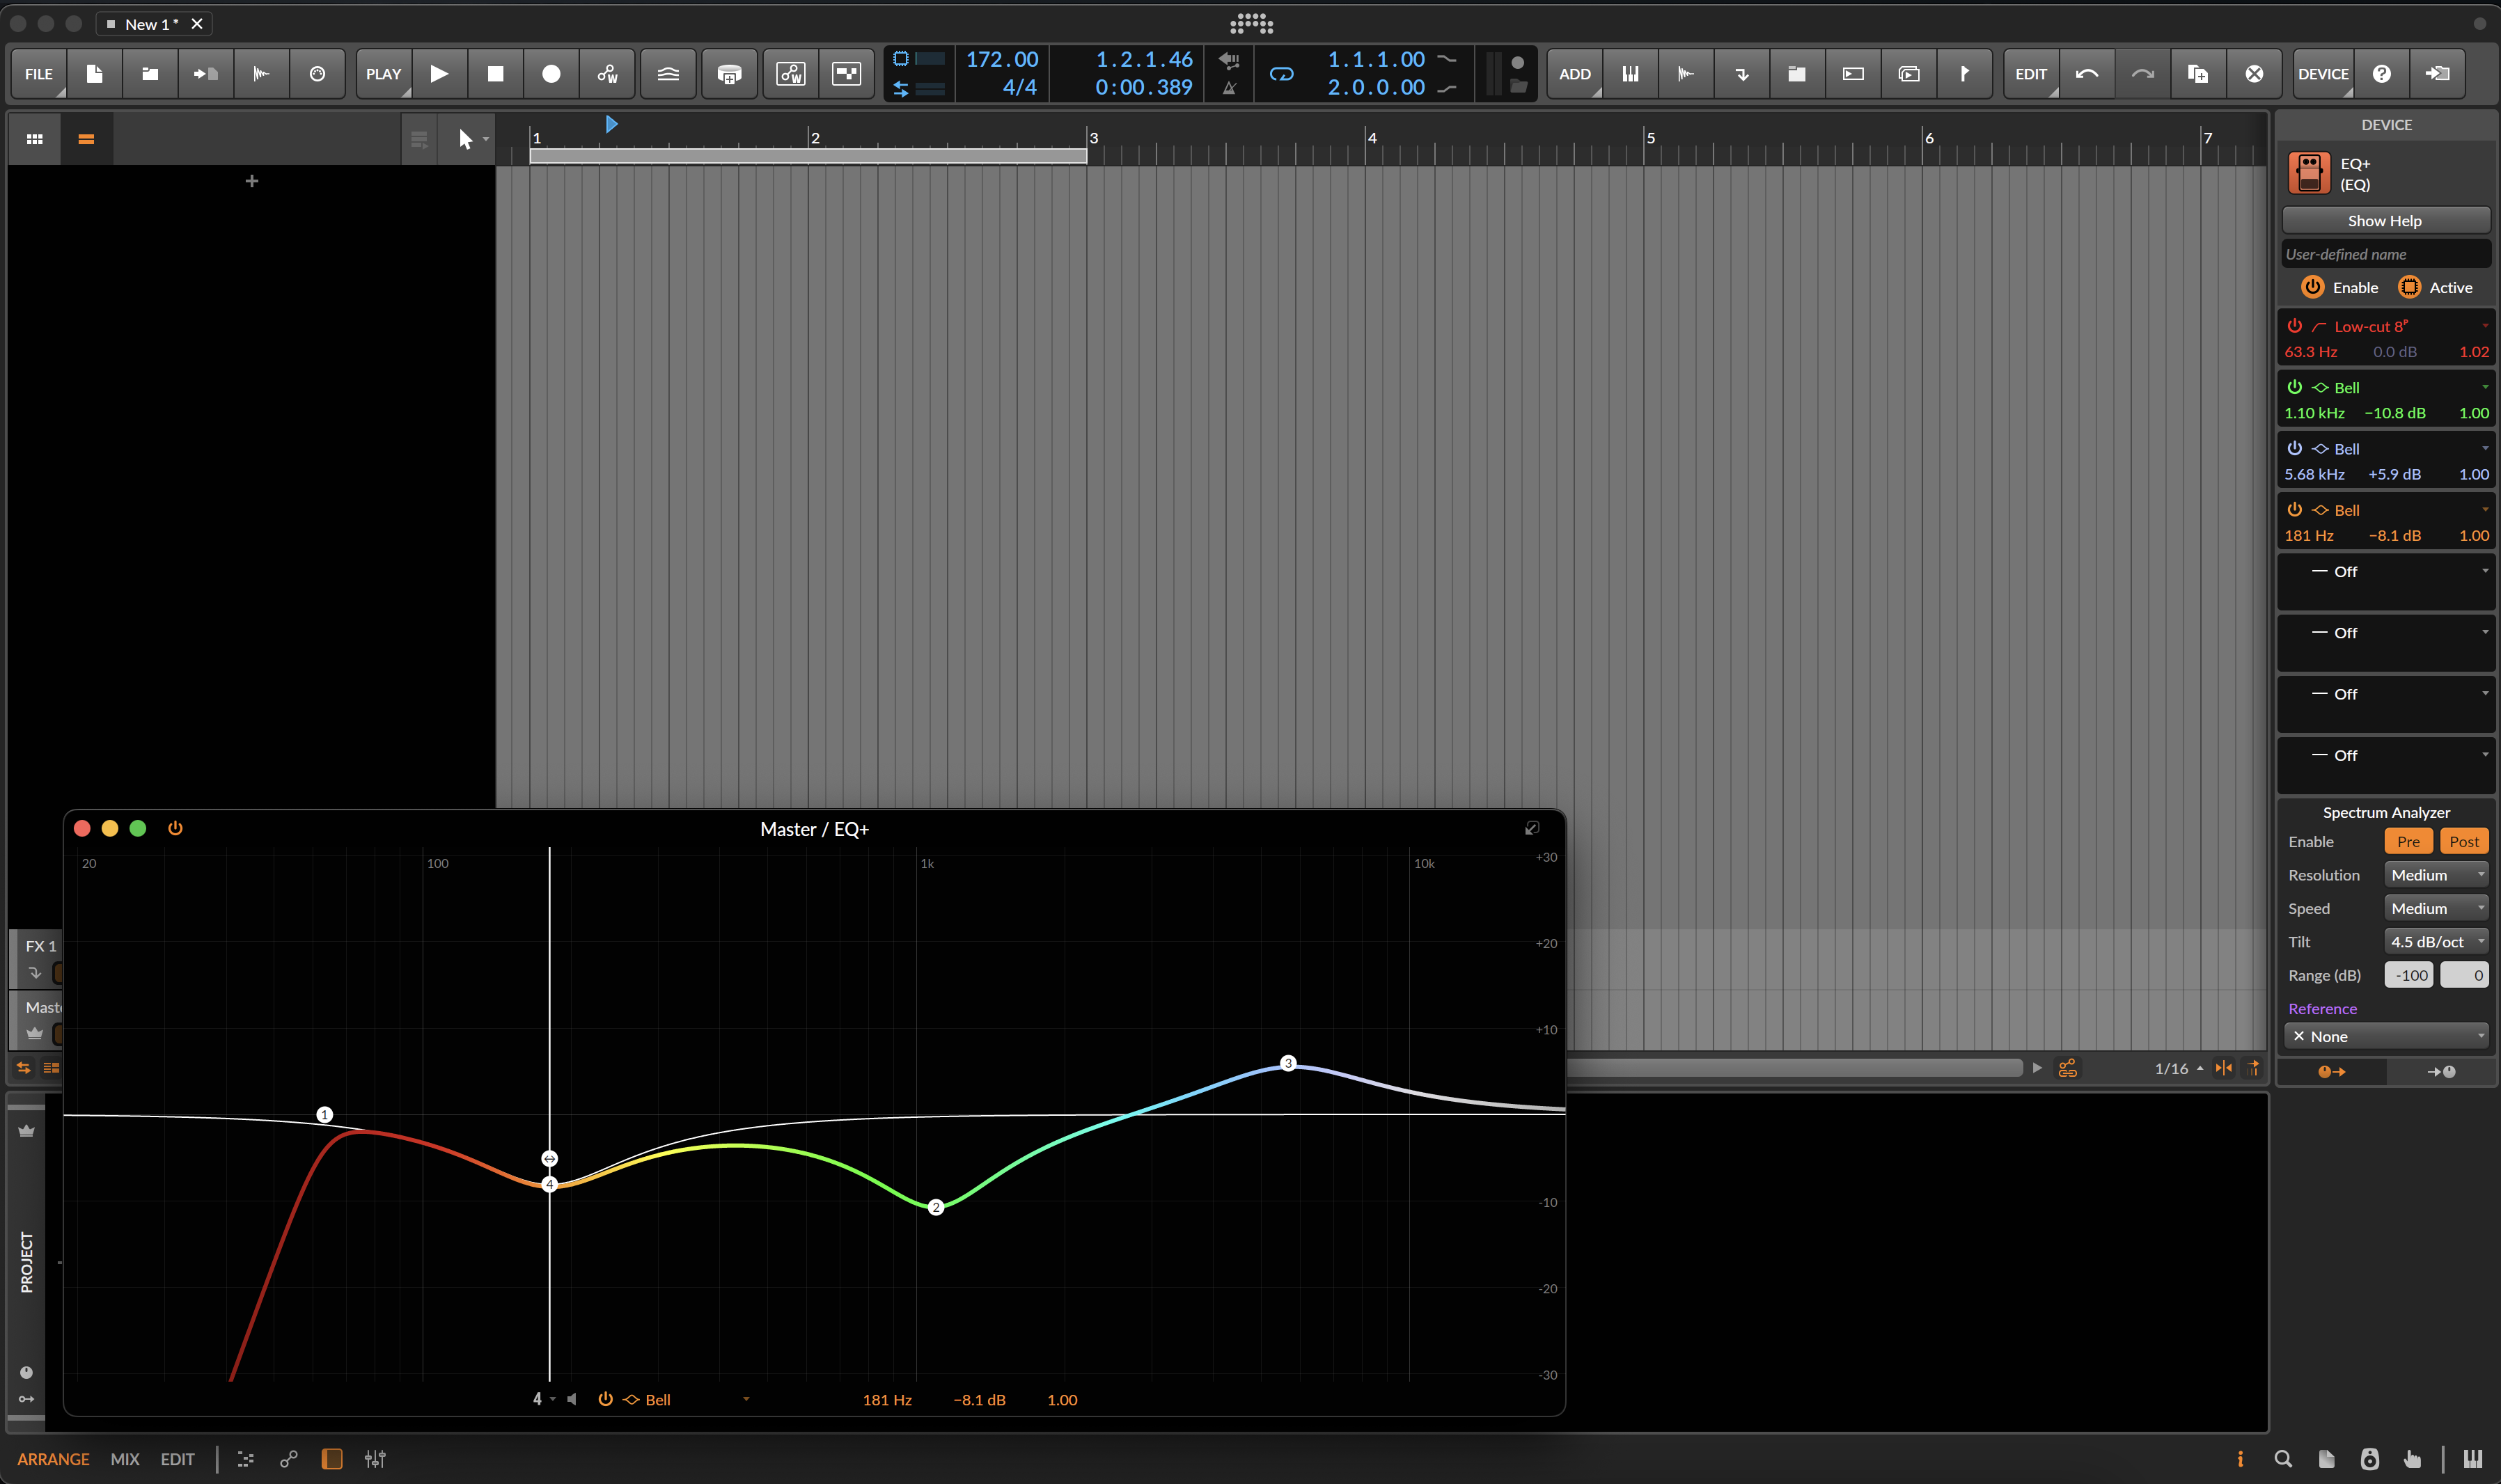Toggle power for the 5.68 kHz Bell band
2501x1484 pixels.
tap(2294, 448)
